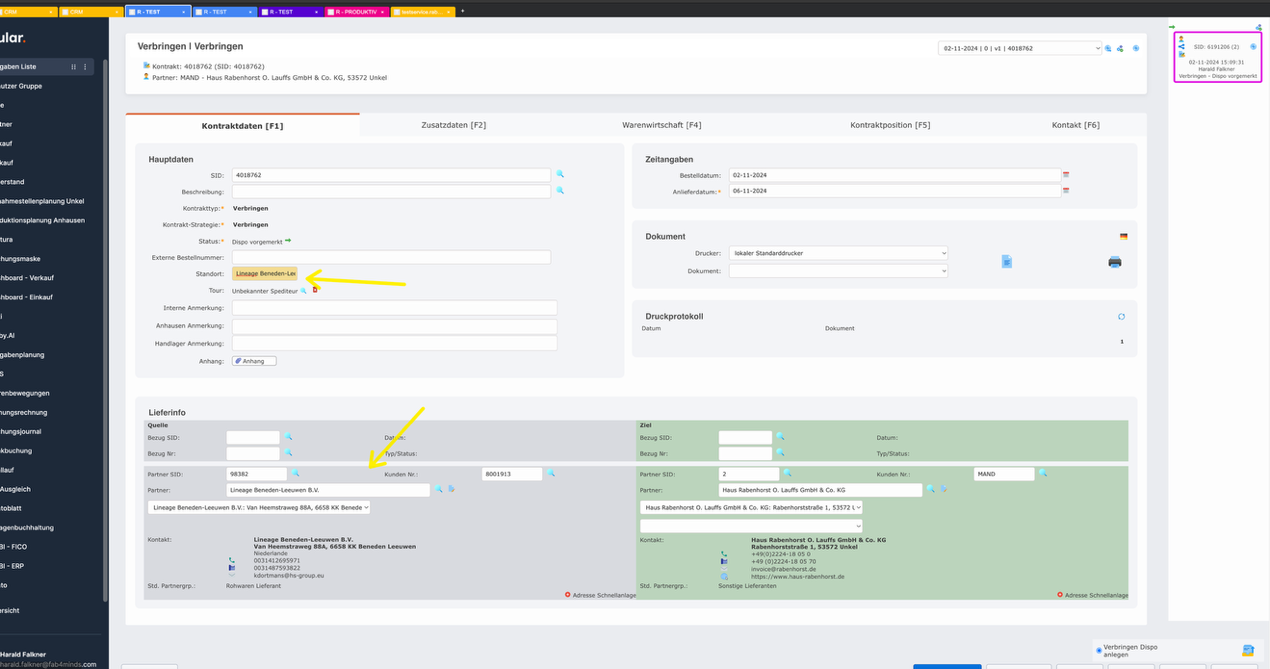Click into the Interne Anmerkung input field
Image resolution: width=1270 pixels, height=669 pixels.
394,308
